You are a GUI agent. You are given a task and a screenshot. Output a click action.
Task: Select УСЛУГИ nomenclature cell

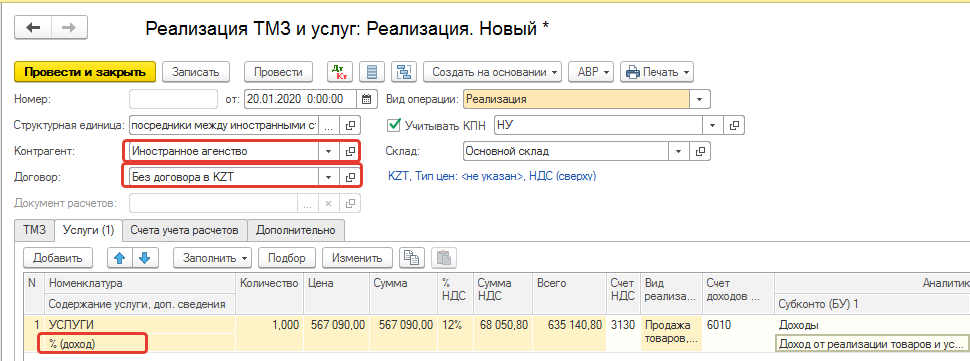[x=140, y=325]
